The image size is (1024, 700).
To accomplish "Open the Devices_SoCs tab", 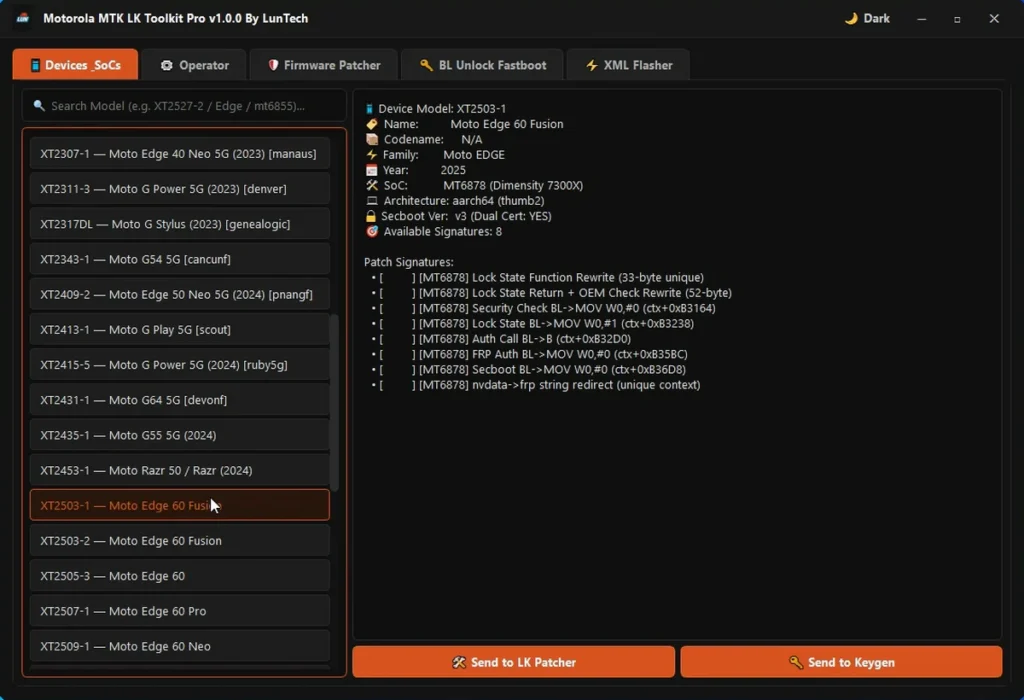I will click(x=75, y=65).
